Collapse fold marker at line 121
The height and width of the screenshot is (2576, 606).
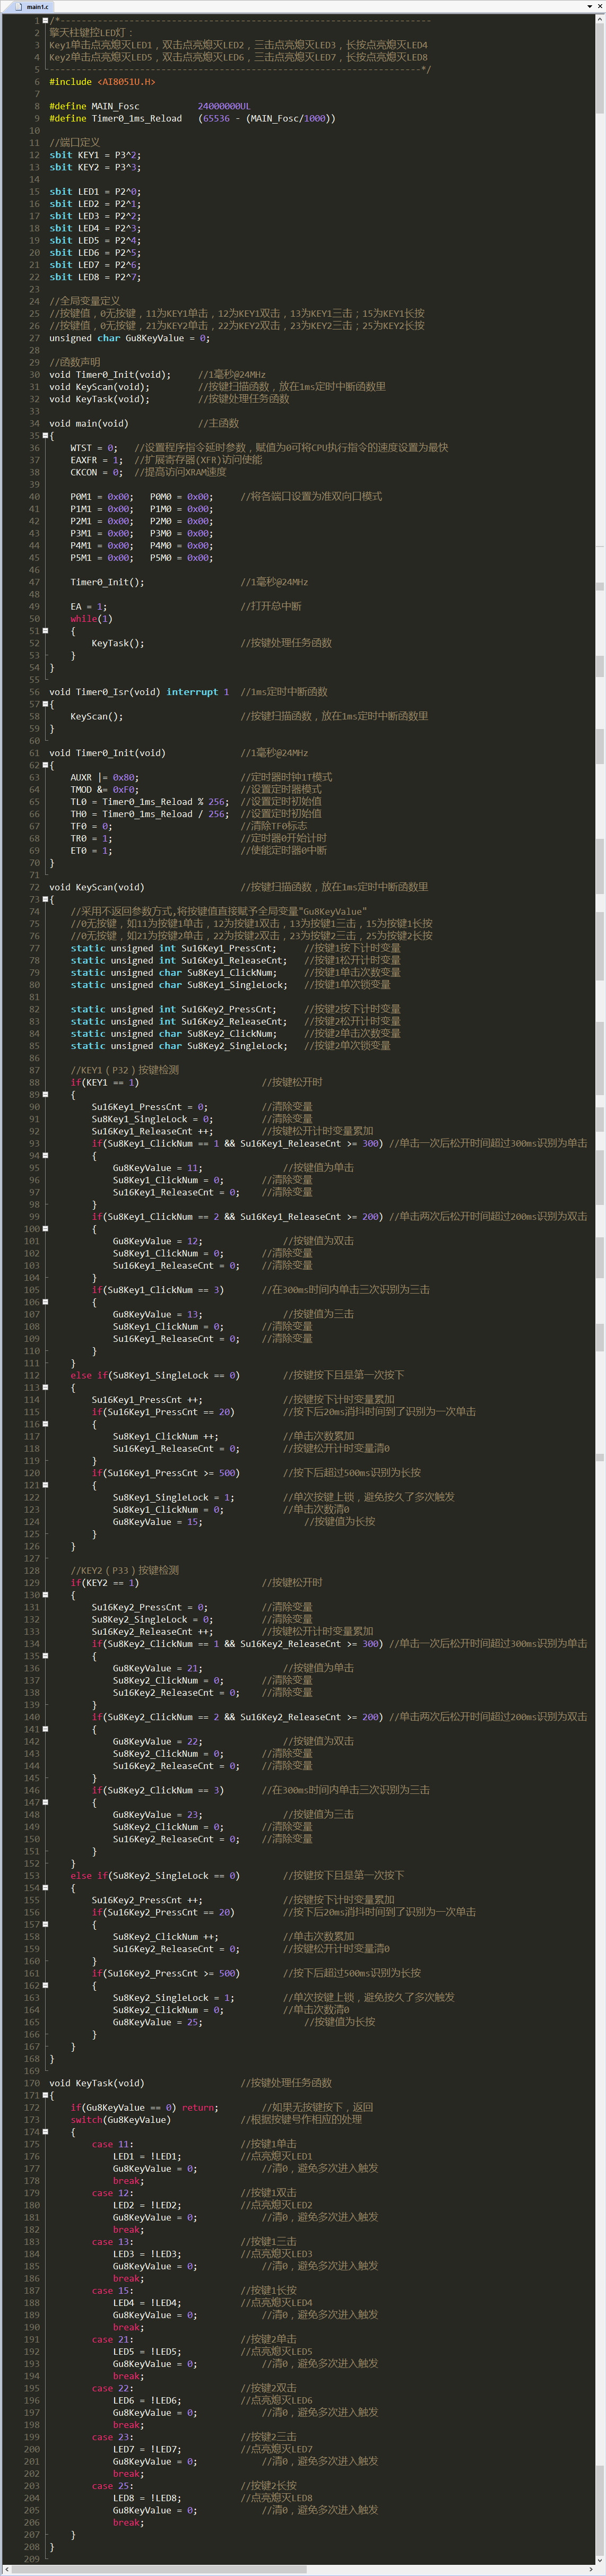pyautogui.click(x=45, y=1485)
